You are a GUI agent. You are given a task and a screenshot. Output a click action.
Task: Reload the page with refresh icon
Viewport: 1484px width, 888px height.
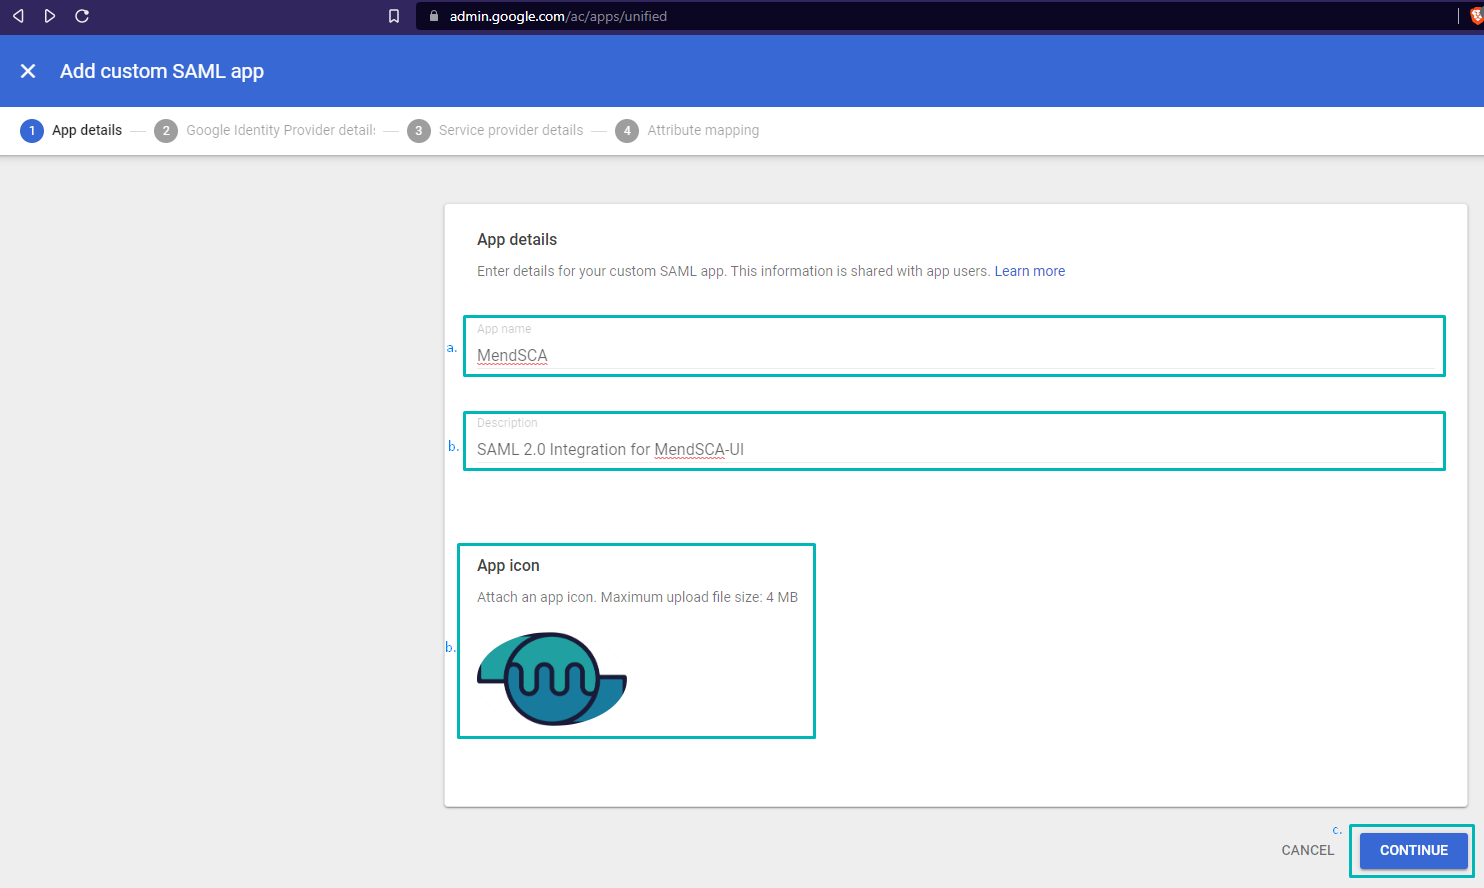click(x=82, y=16)
